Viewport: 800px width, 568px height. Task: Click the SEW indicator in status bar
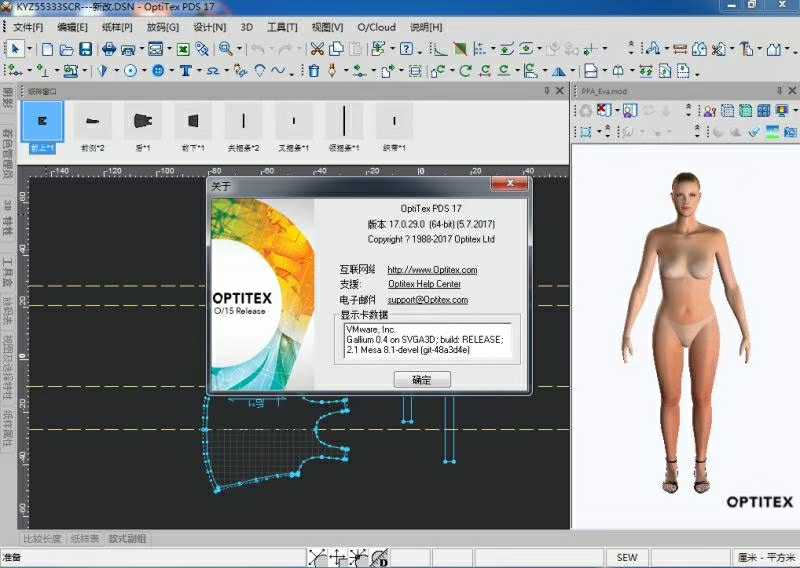(x=627, y=558)
